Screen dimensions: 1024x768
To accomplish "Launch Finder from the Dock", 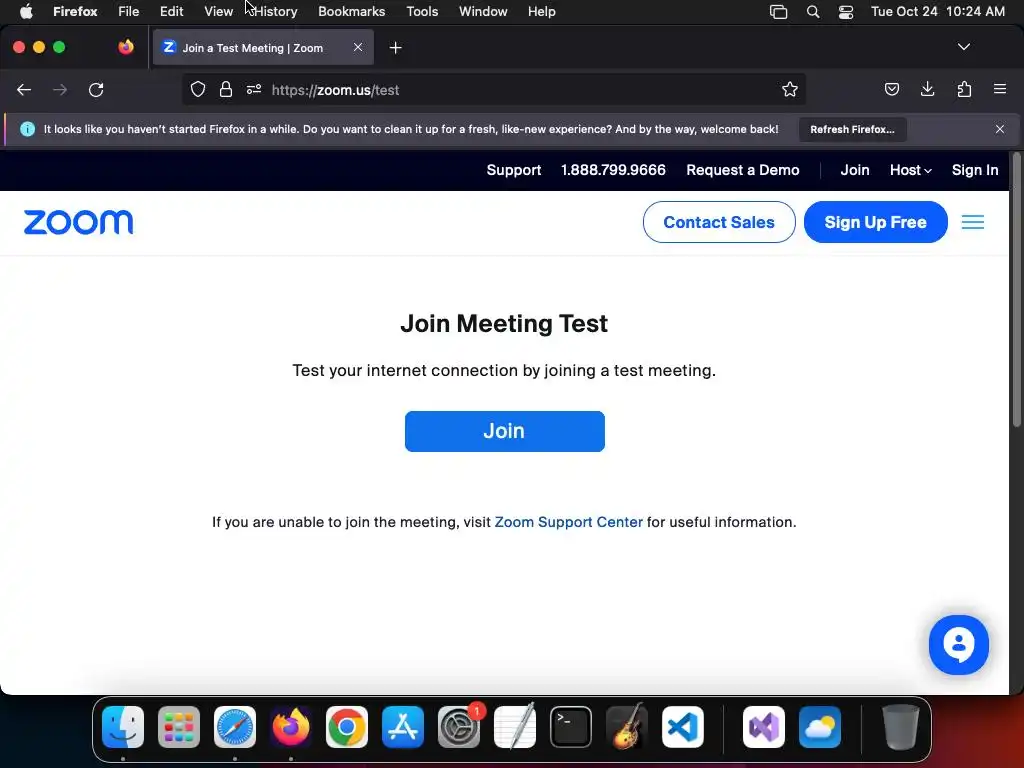I will (123, 727).
